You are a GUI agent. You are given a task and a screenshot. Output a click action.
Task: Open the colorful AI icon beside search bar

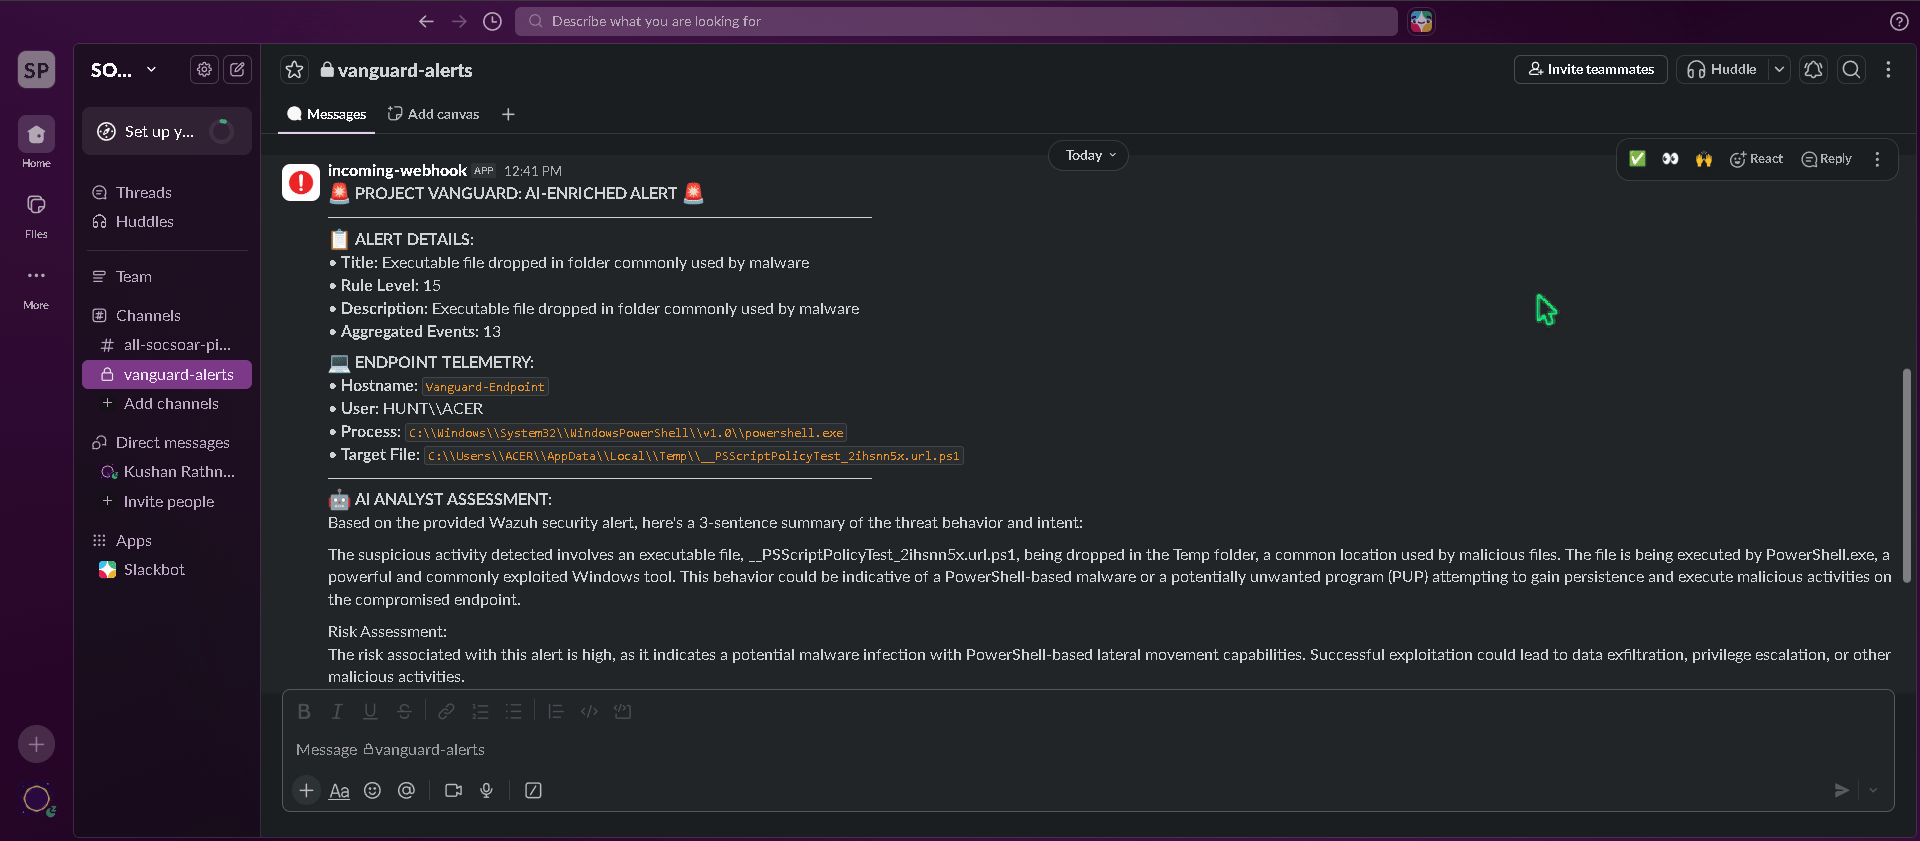pos(1421,21)
